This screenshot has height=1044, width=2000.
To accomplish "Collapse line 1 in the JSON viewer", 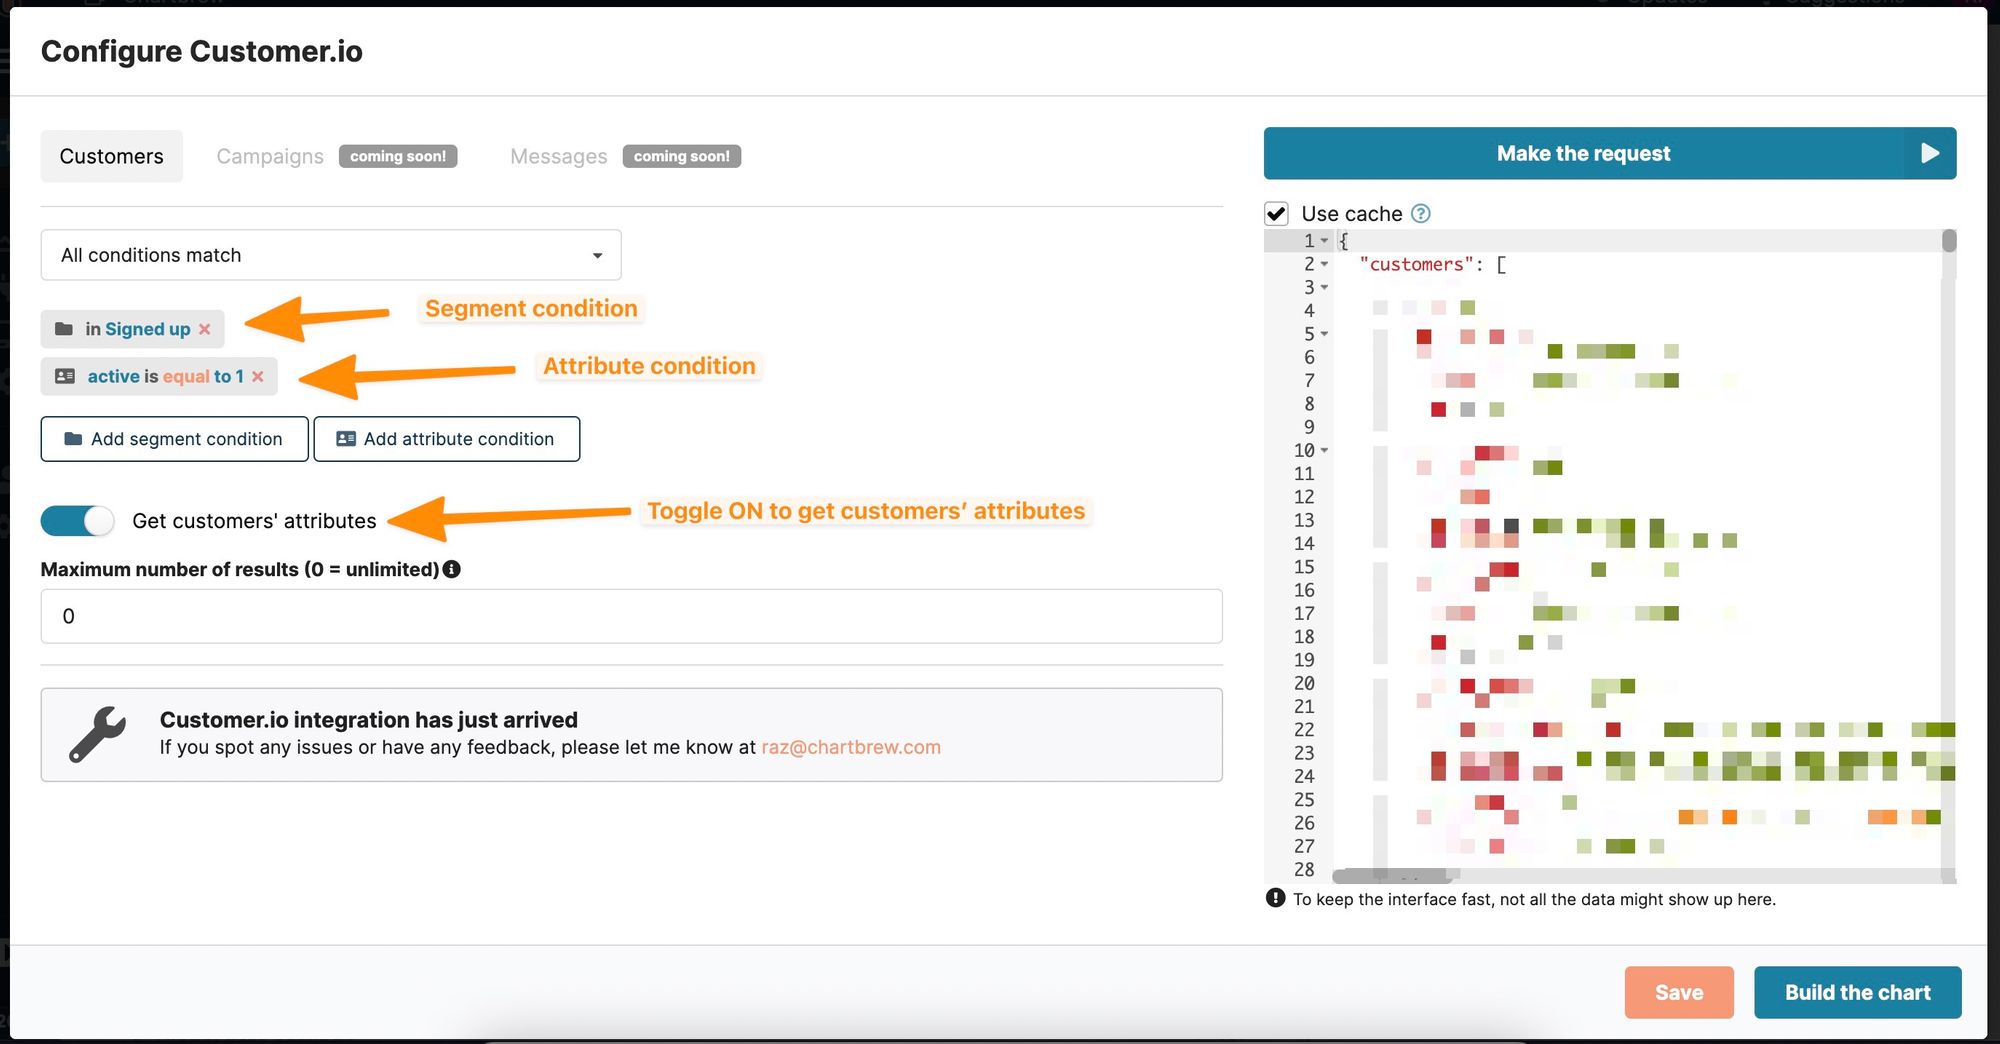I will point(1325,241).
